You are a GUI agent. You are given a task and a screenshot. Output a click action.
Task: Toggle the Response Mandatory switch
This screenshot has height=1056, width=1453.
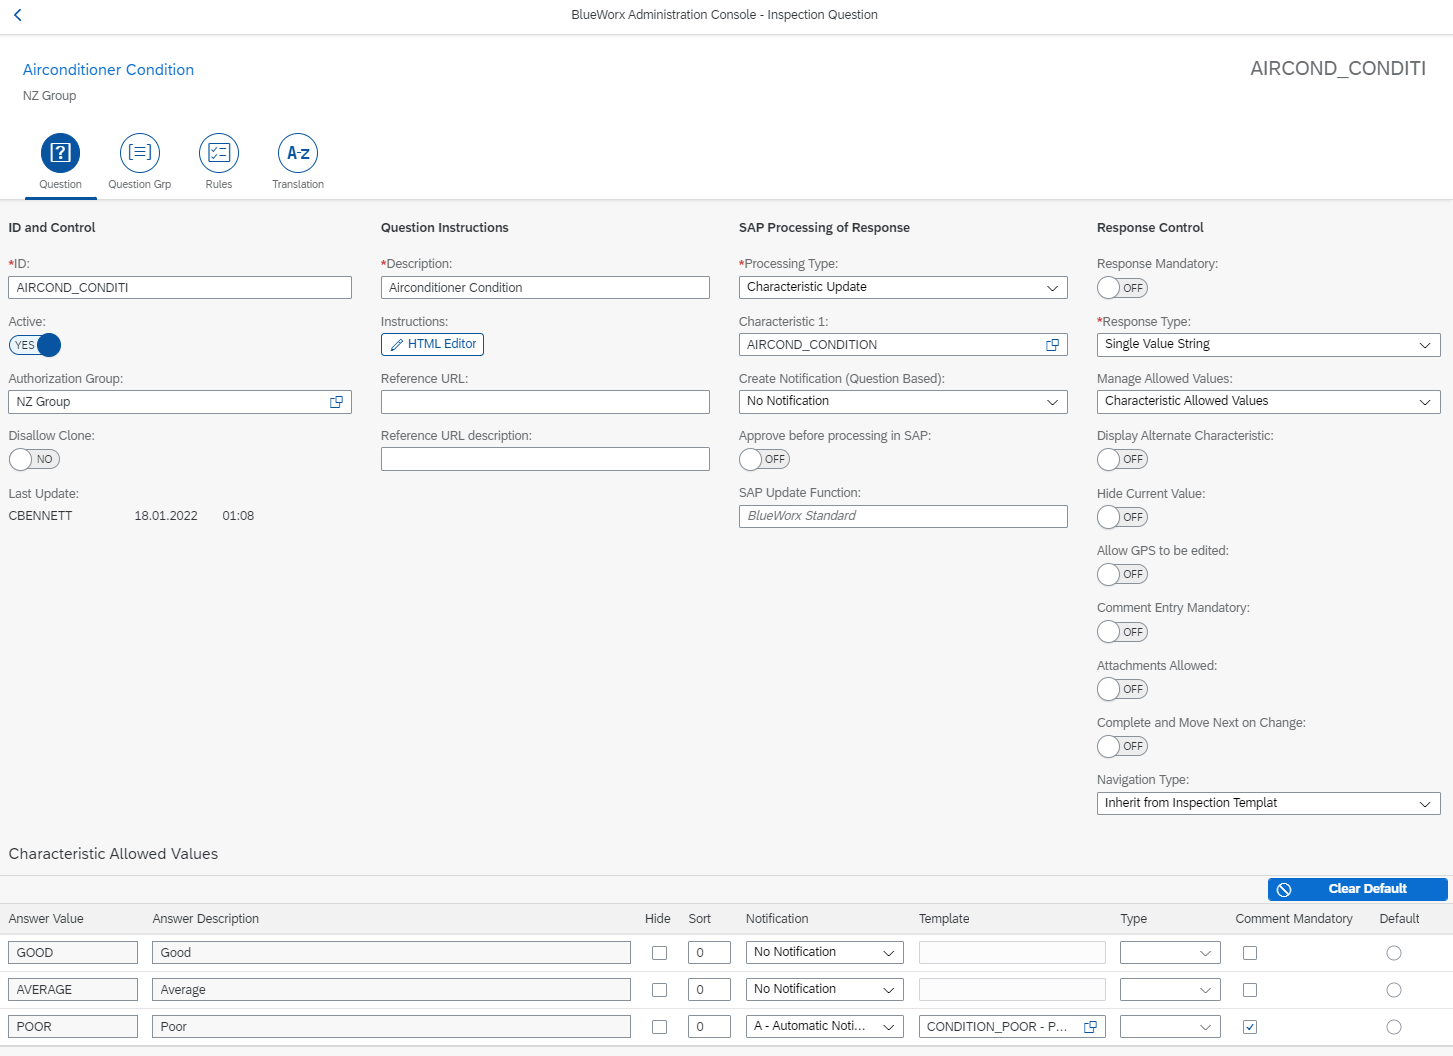pyautogui.click(x=1123, y=288)
